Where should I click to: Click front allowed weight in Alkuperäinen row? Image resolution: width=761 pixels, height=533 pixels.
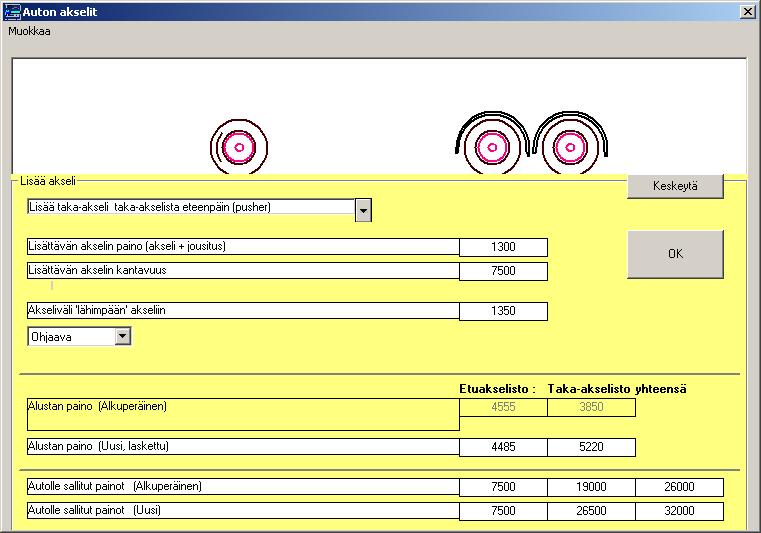pyautogui.click(x=503, y=487)
